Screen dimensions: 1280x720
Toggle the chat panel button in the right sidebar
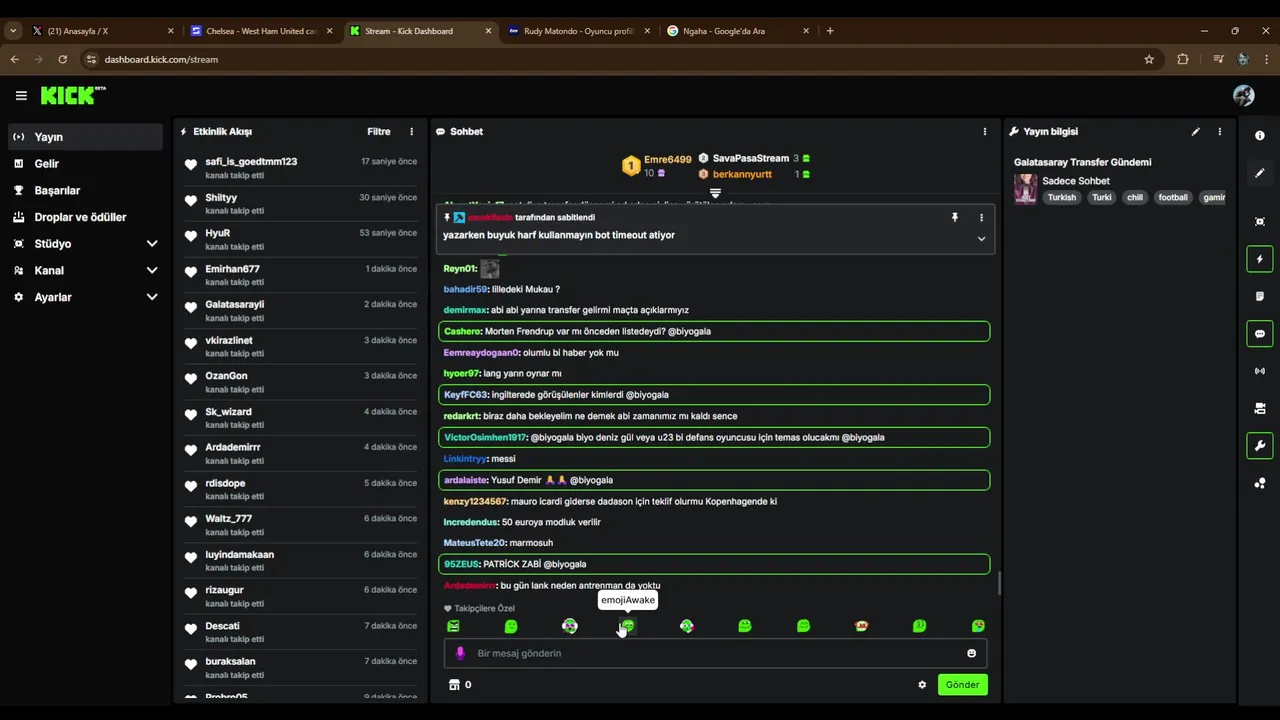point(1260,334)
